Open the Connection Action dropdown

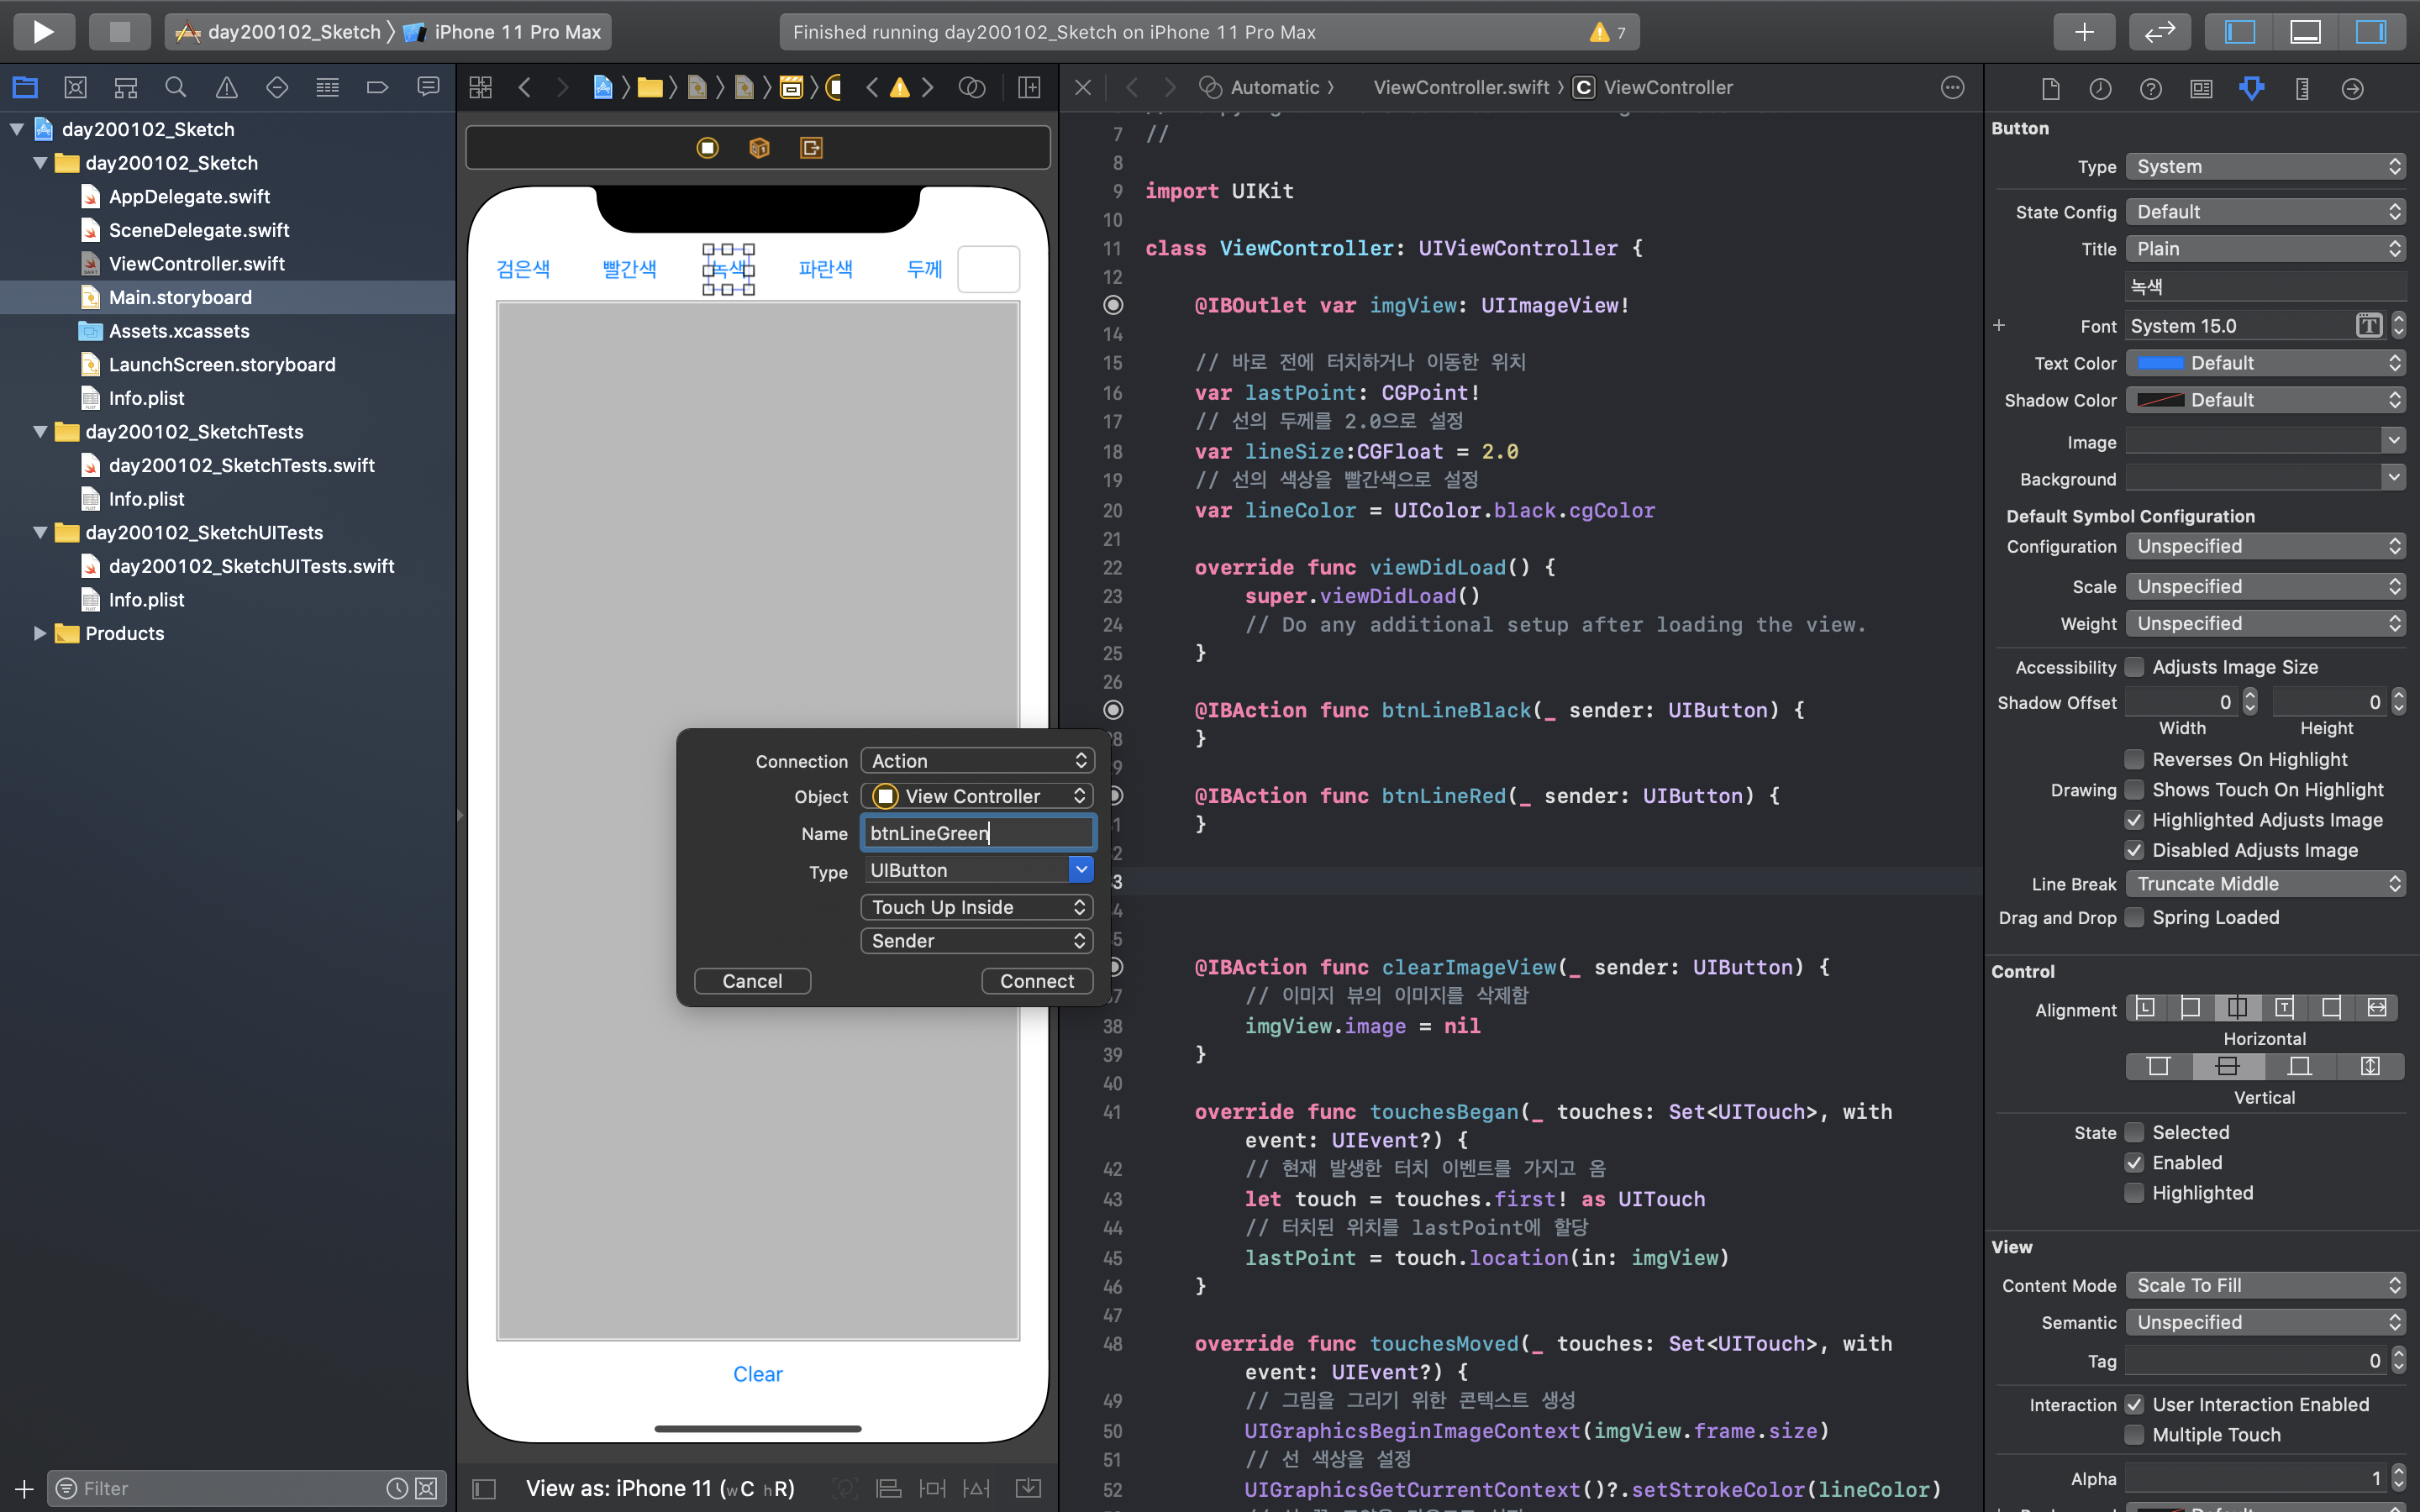click(x=977, y=761)
